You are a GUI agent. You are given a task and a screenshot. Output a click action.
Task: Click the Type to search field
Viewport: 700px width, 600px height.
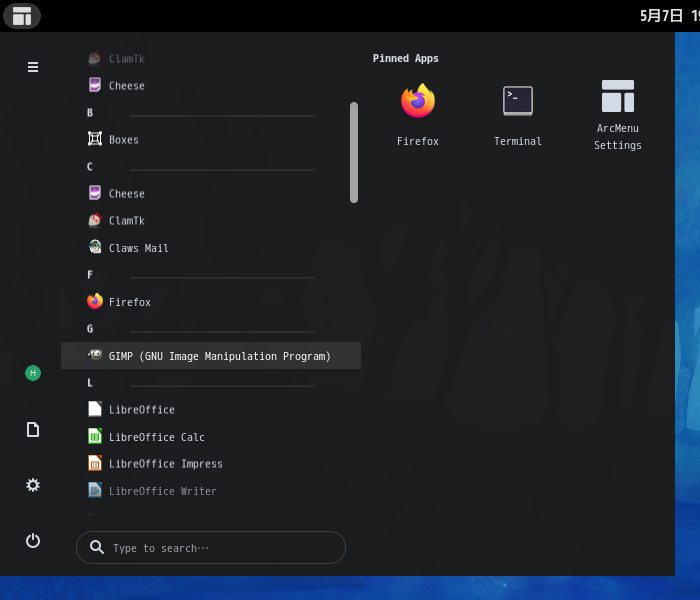[211, 547]
